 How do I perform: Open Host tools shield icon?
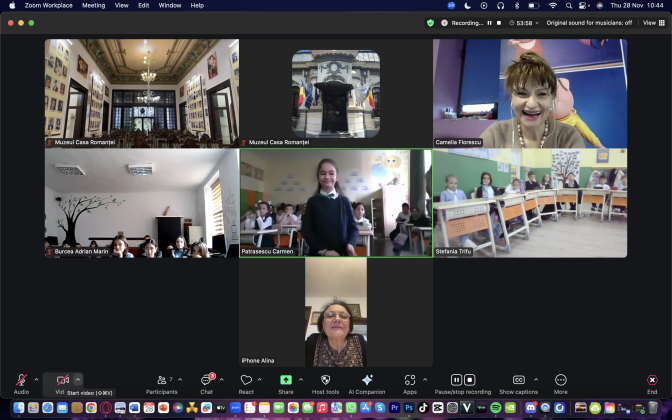325,381
